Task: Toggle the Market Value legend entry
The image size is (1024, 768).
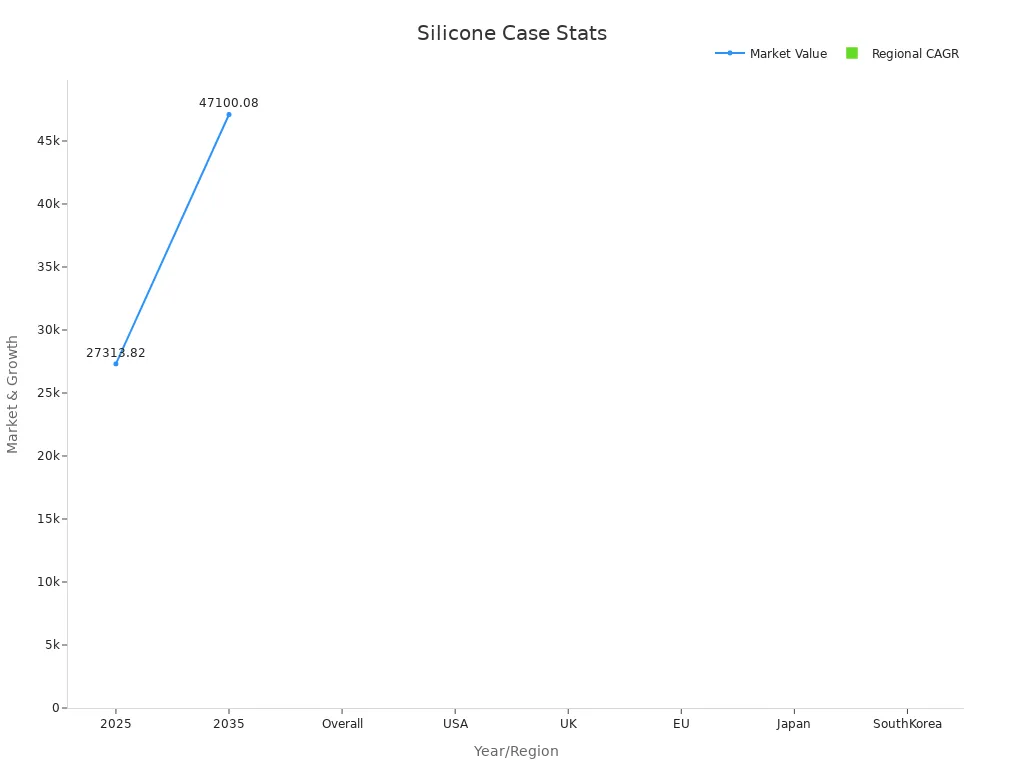Action: pos(771,54)
